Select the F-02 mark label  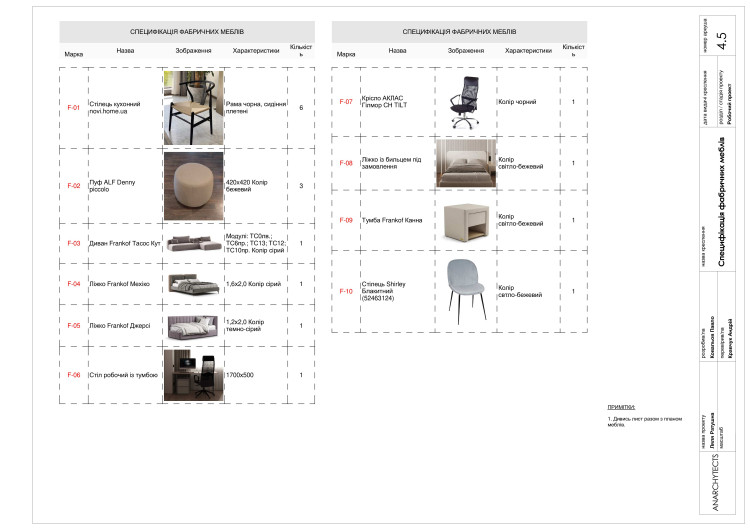pyautogui.click(x=73, y=186)
